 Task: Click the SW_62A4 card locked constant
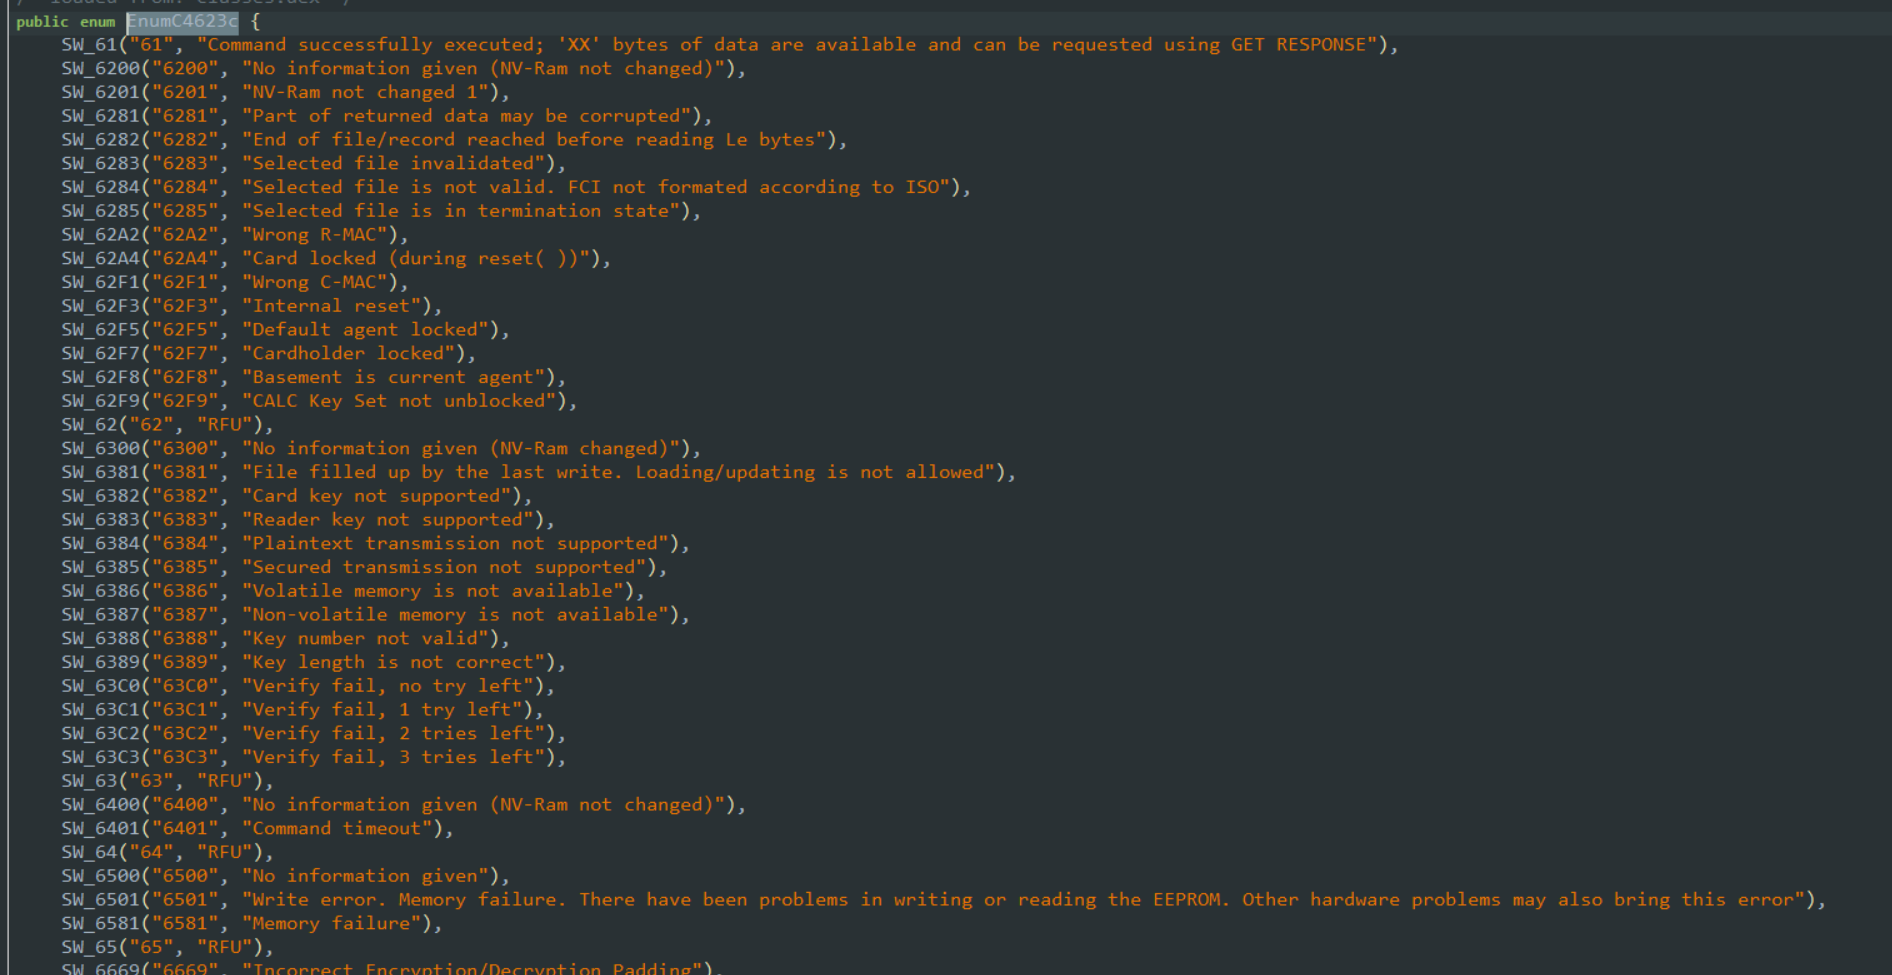(x=100, y=259)
